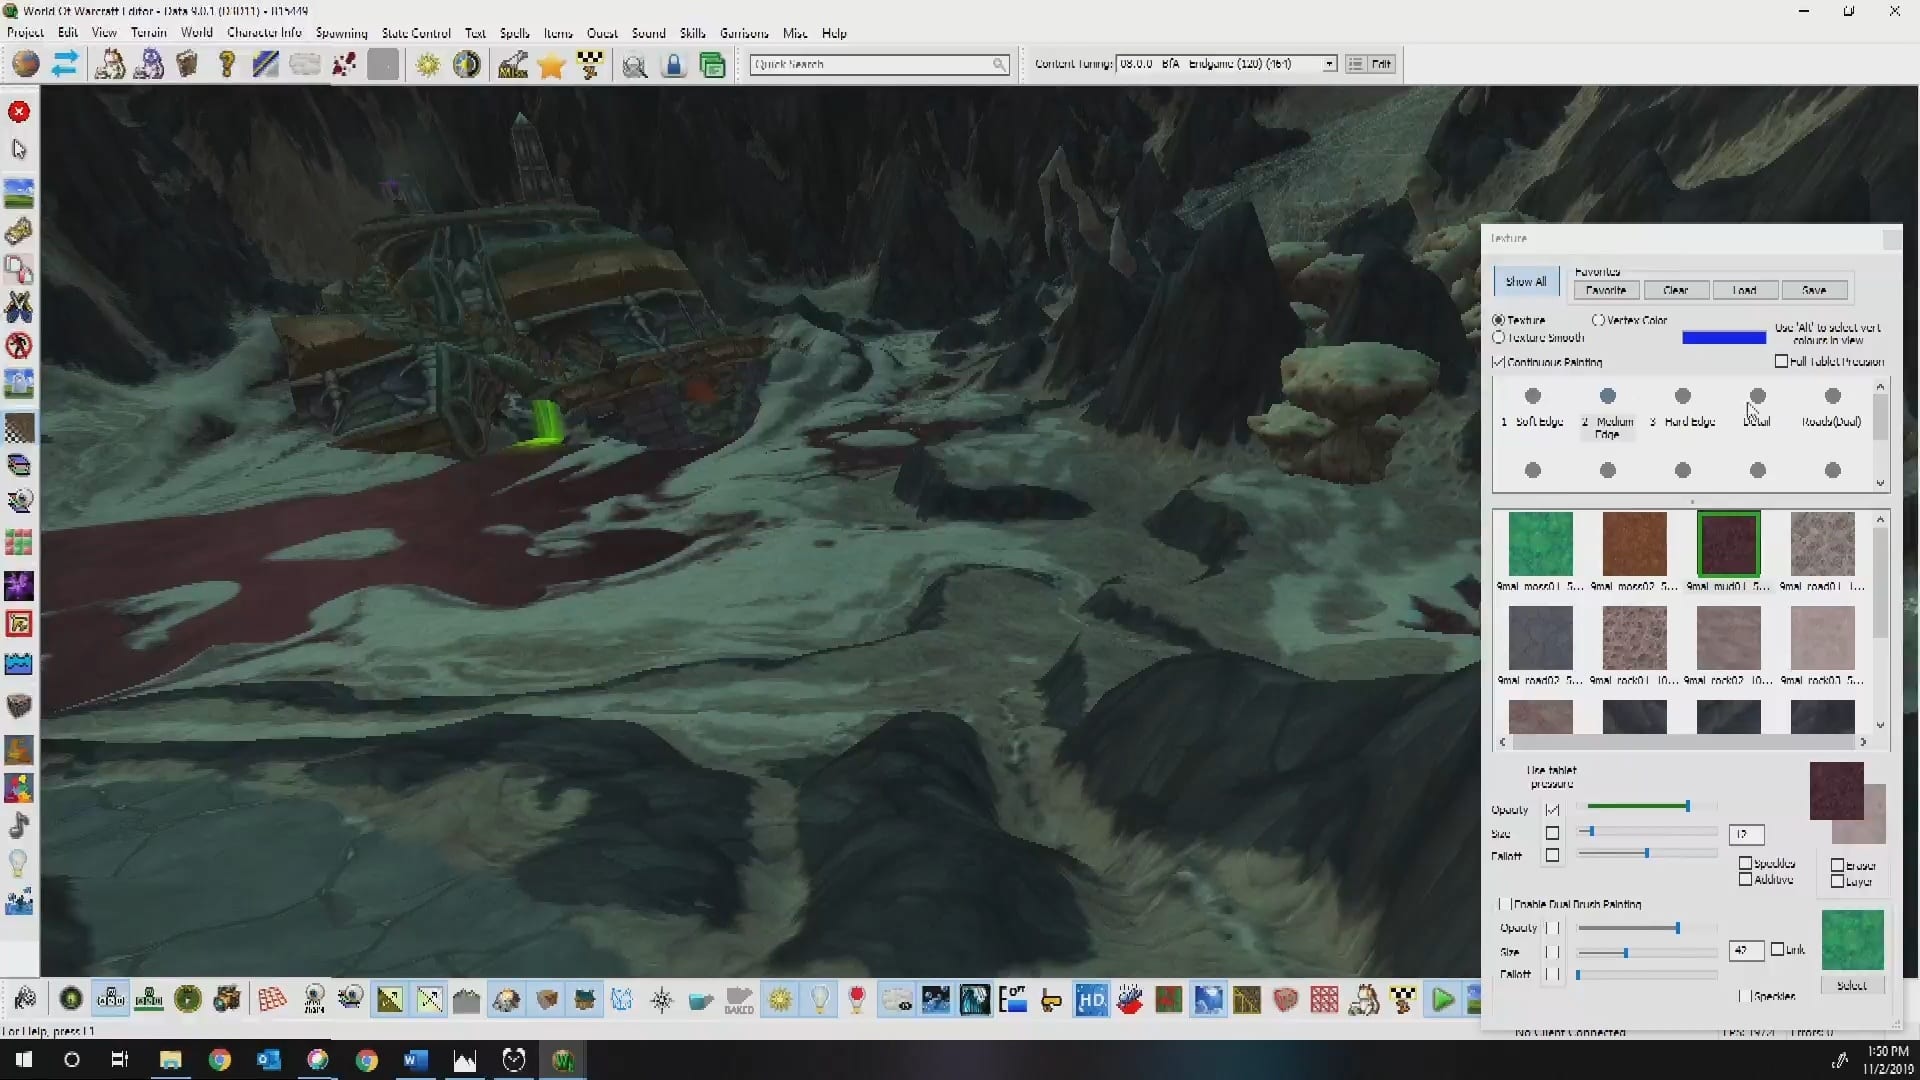The width and height of the screenshot is (1920, 1080).
Task: Select the Vertex Color radio button
Action: pyautogui.click(x=1598, y=320)
